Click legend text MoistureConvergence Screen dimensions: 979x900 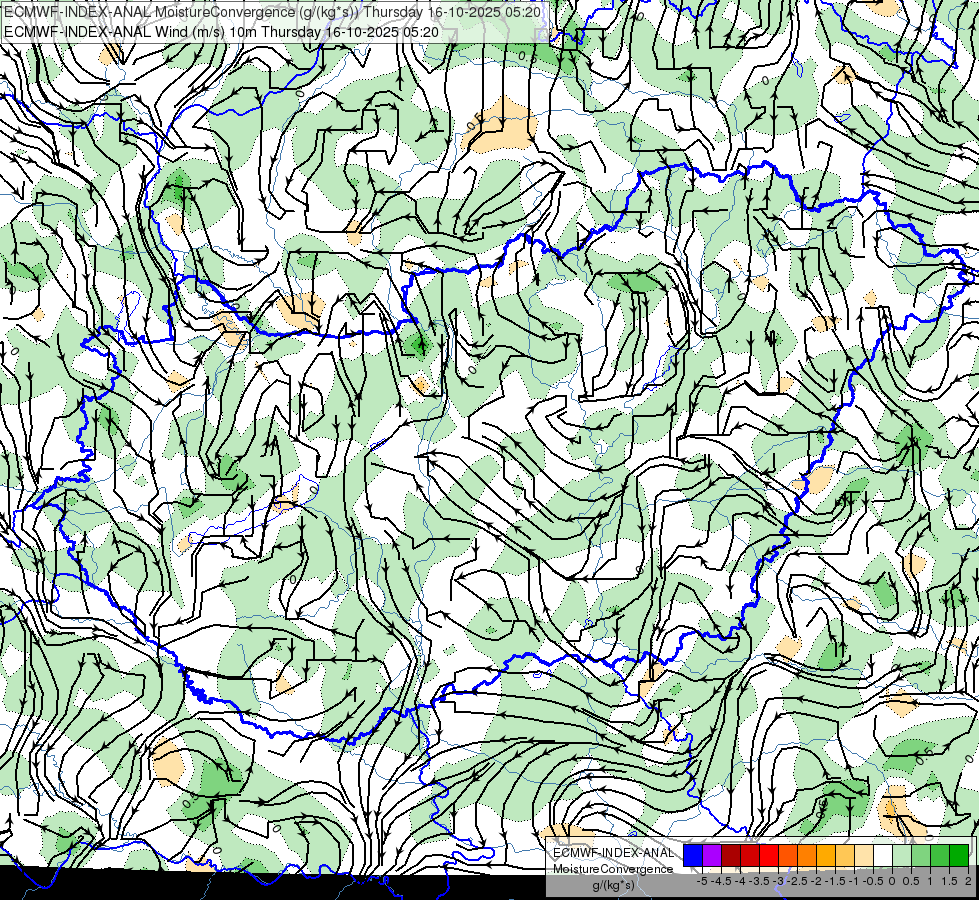pyautogui.click(x=613, y=869)
